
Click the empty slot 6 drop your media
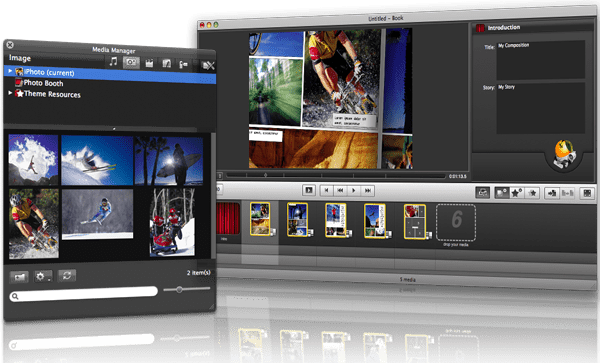[456, 223]
